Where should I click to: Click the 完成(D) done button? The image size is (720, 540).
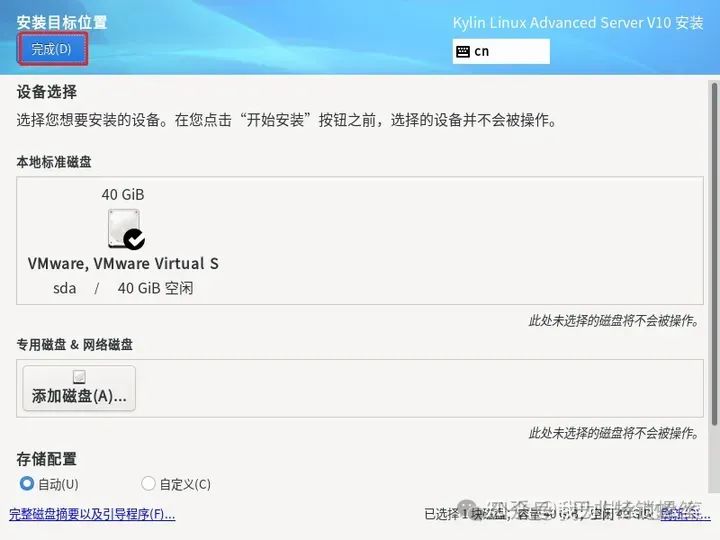(x=52, y=49)
